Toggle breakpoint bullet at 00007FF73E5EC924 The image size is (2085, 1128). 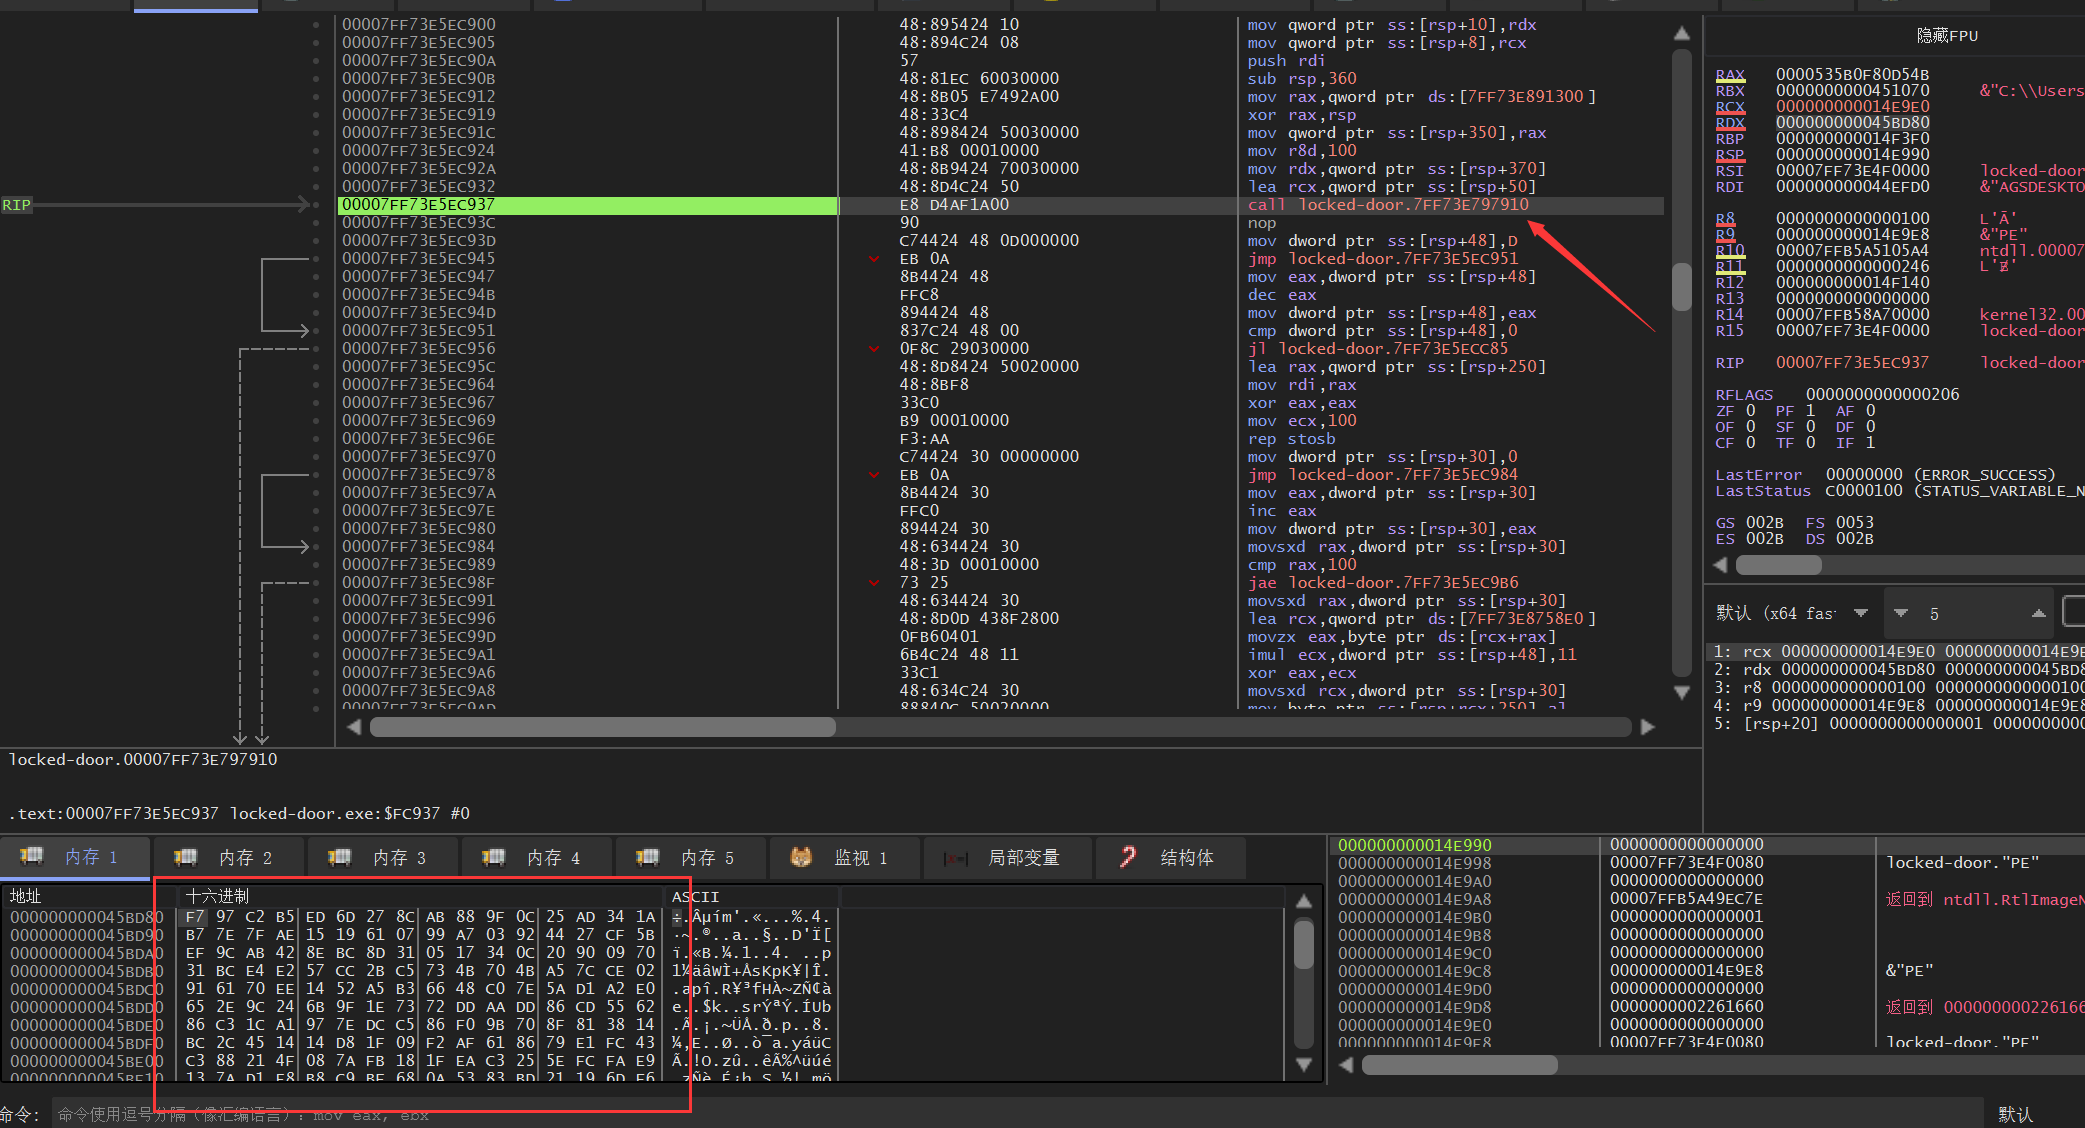pos(316,151)
